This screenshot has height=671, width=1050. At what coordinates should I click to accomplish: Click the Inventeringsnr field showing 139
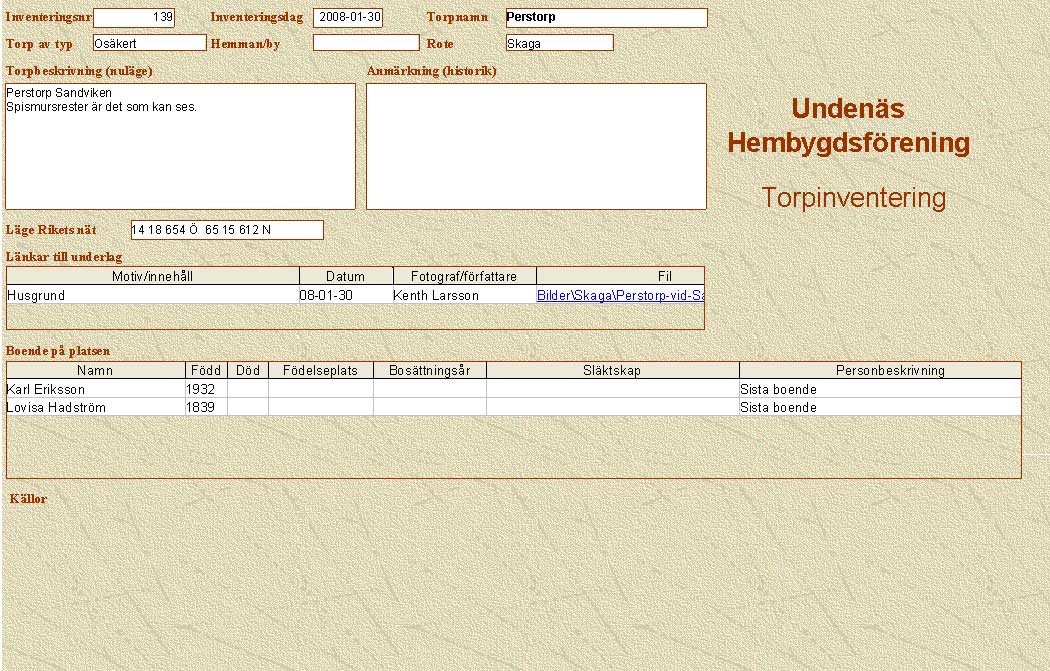(133, 18)
